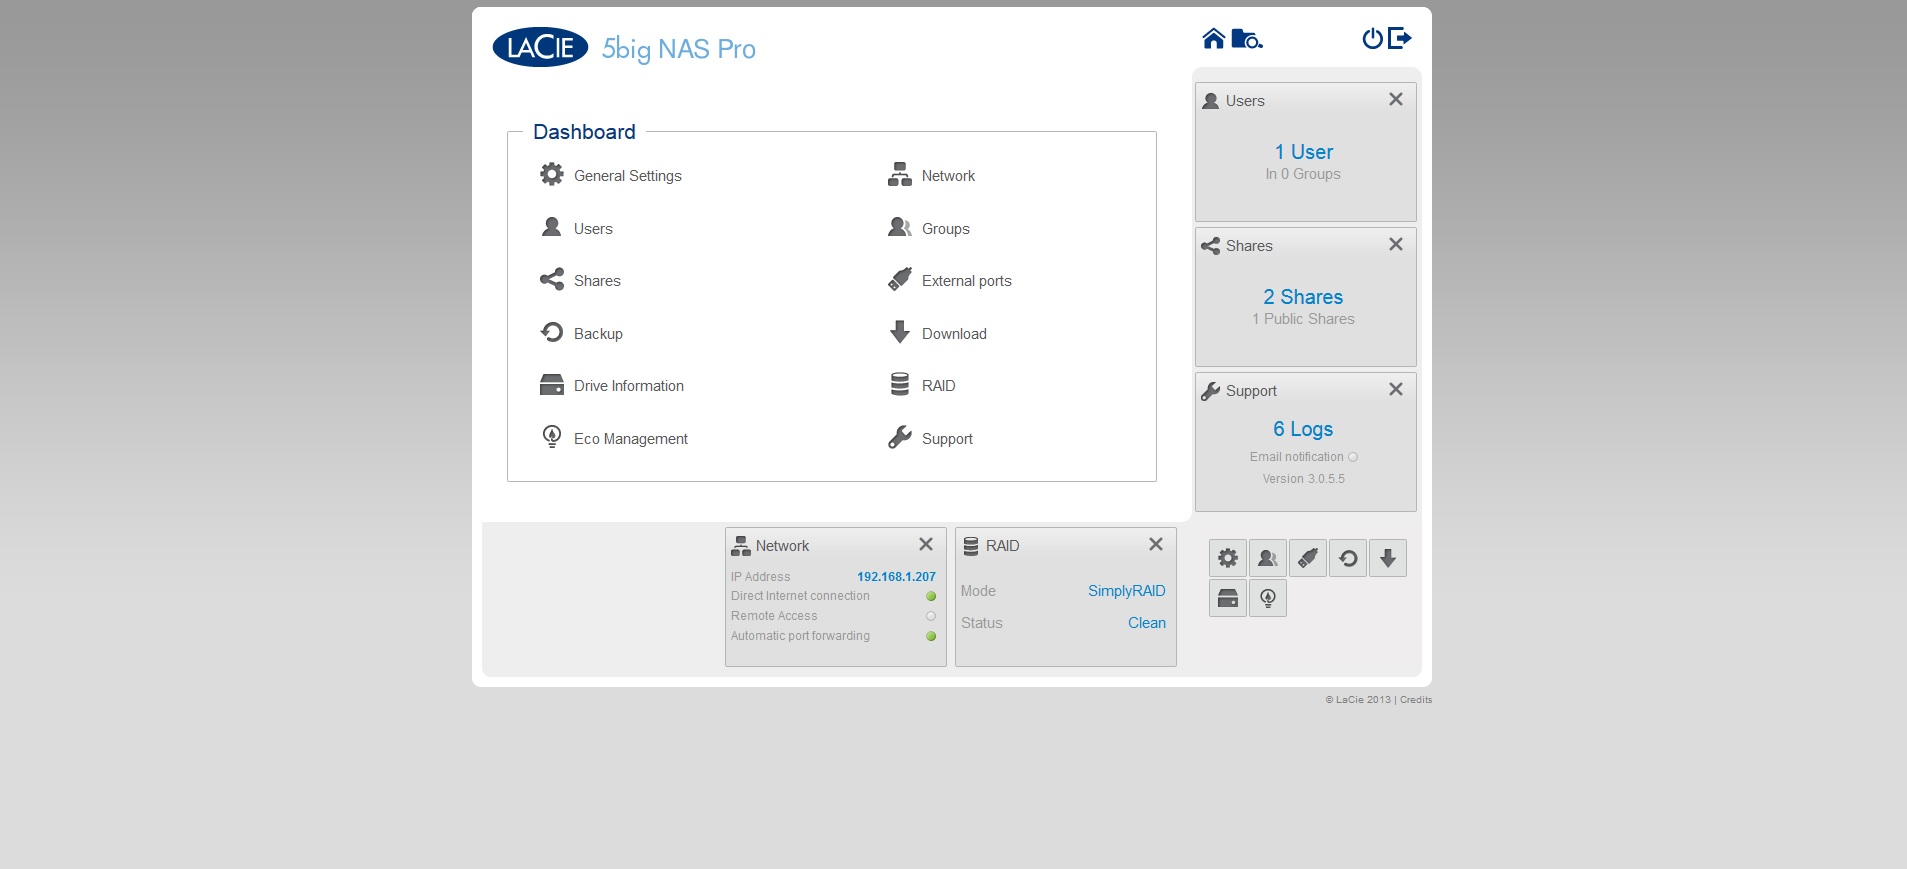Click the Users widget header icon

click(1211, 101)
